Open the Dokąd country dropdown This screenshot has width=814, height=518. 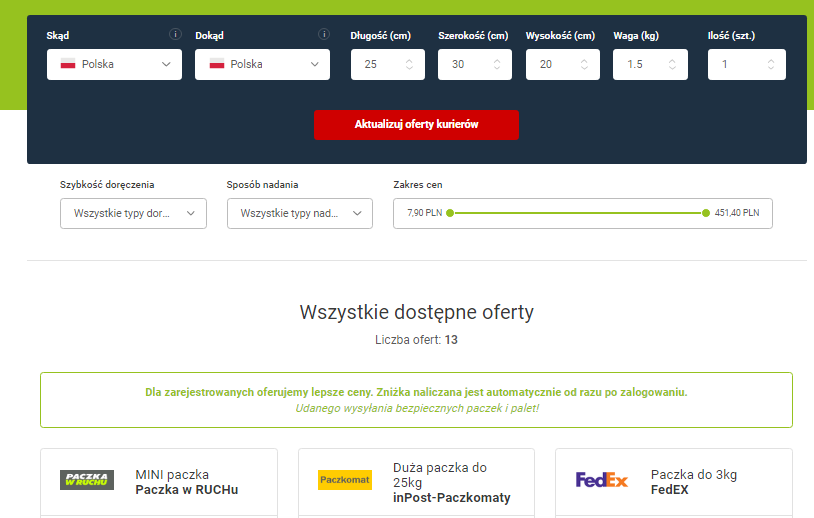pyautogui.click(x=262, y=64)
